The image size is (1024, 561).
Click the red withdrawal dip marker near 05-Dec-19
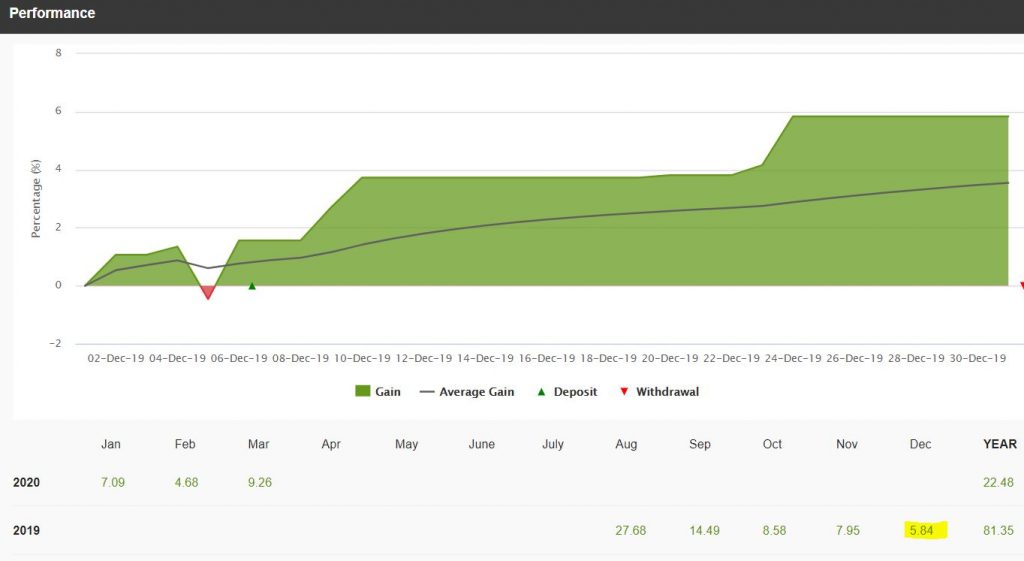point(208,293)
